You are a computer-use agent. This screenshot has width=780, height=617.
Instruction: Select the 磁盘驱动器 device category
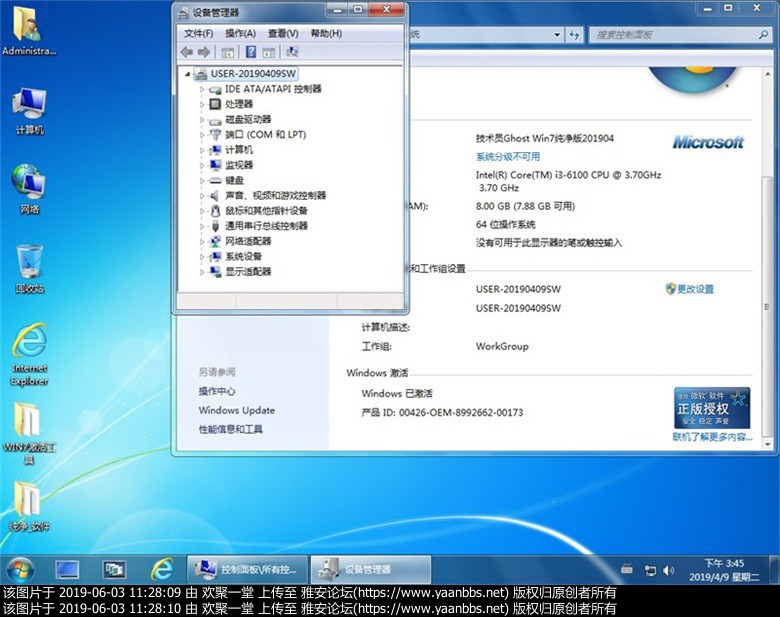(x=248, y=119)
